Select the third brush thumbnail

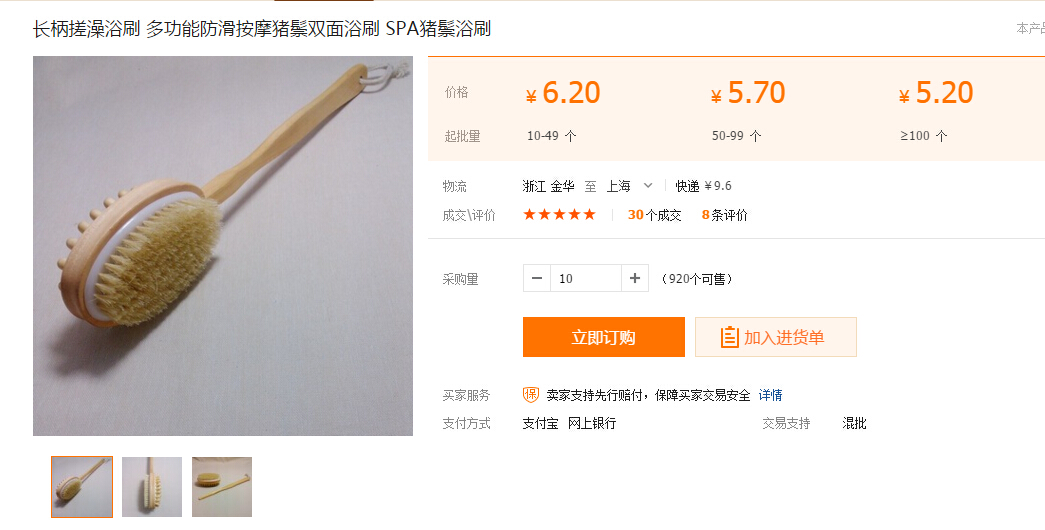(x=222, y=487)
